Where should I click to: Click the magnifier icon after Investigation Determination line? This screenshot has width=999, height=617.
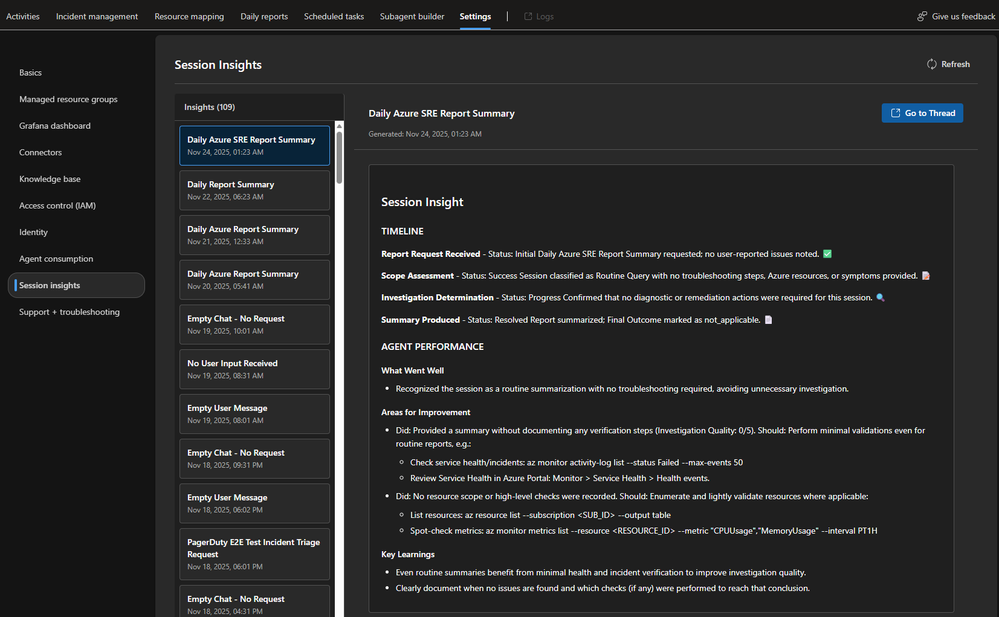coord(880,298)
